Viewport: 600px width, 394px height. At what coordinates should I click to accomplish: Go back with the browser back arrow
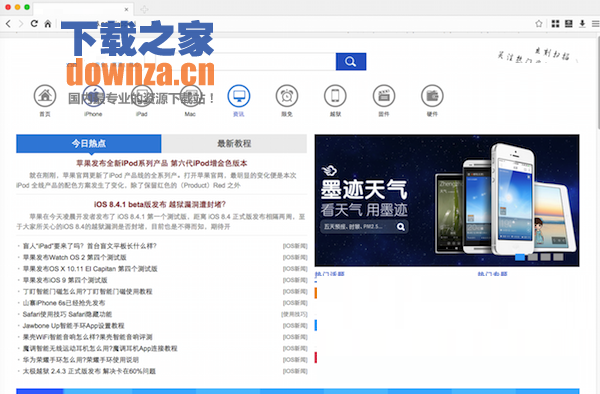click(x=8, y=24)
